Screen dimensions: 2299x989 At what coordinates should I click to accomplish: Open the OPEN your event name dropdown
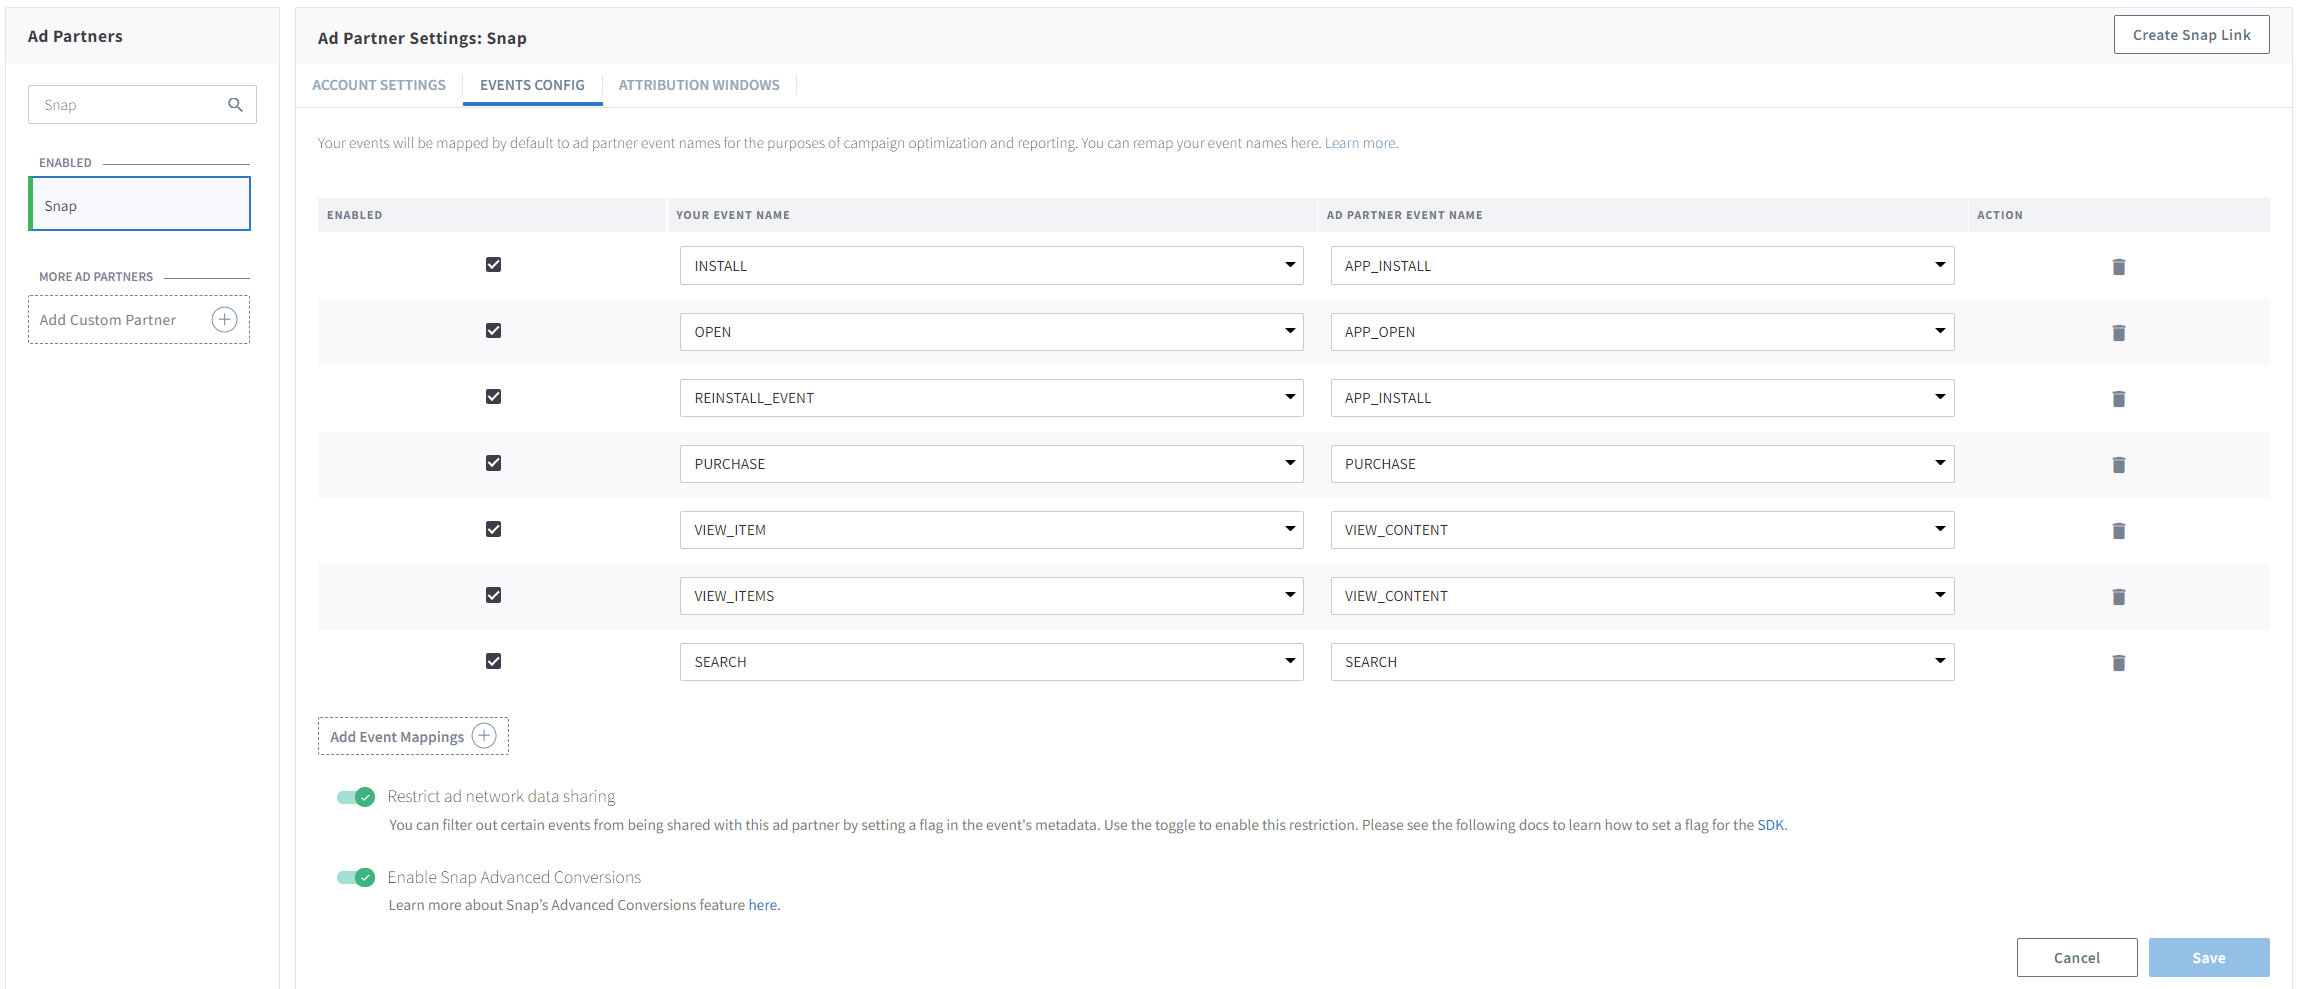[991, 332]
